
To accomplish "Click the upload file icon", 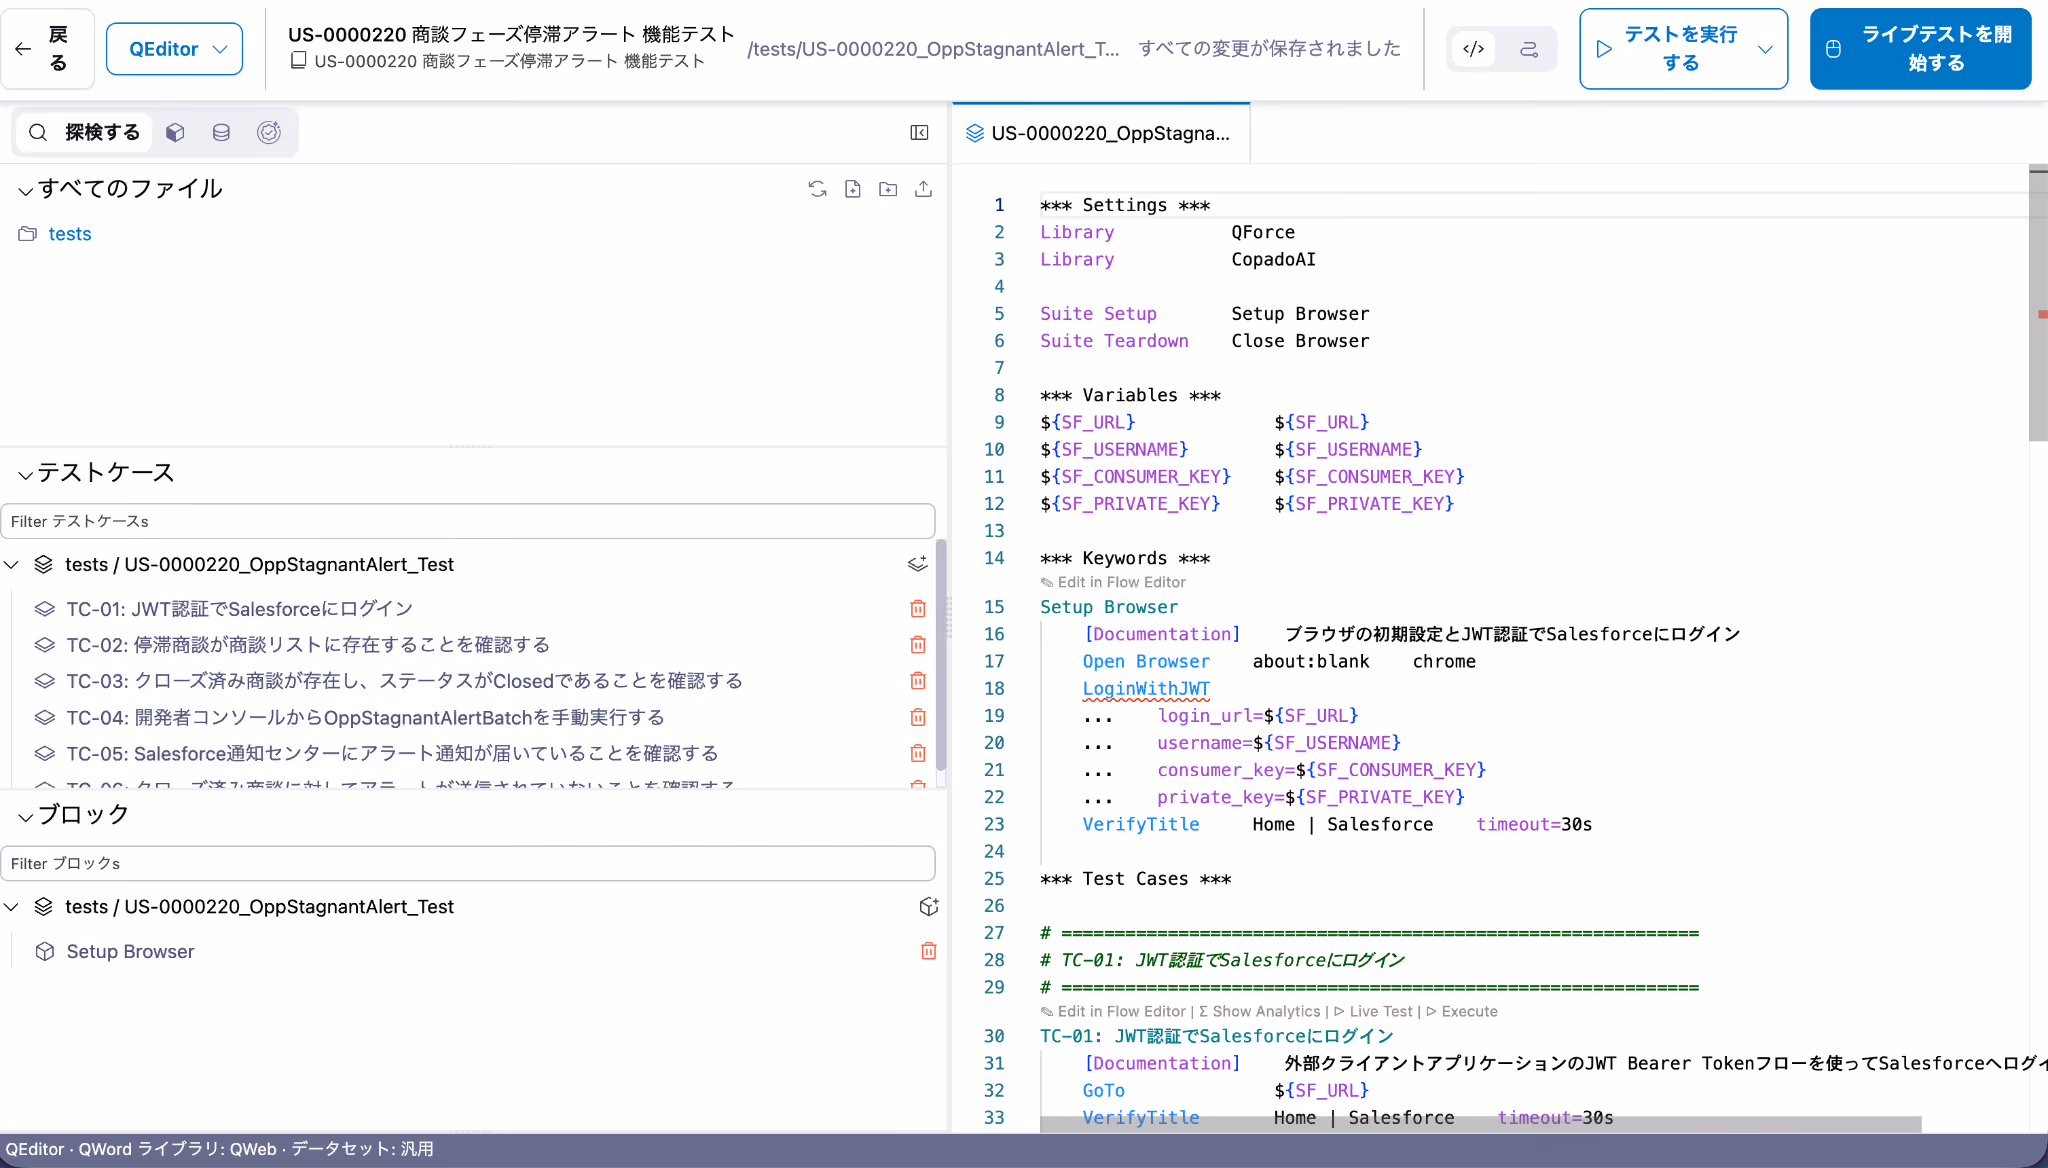I will click(x=923, y=189).
